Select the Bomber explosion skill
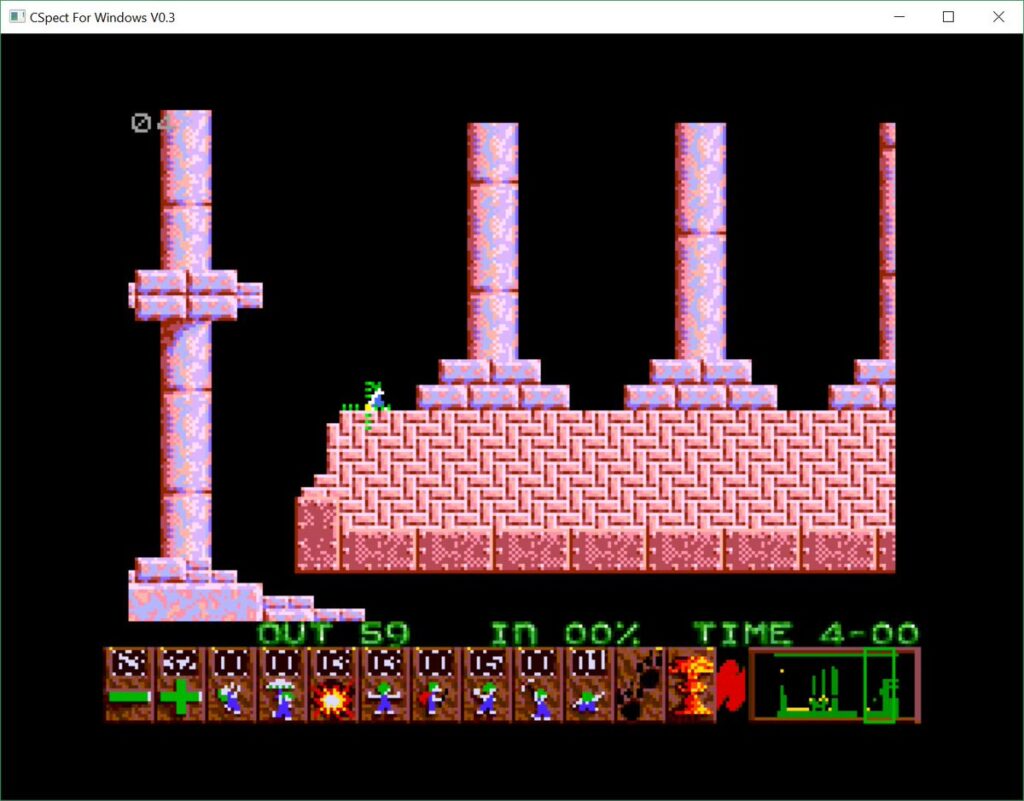 pyautogui.click(x=333, y=684)
